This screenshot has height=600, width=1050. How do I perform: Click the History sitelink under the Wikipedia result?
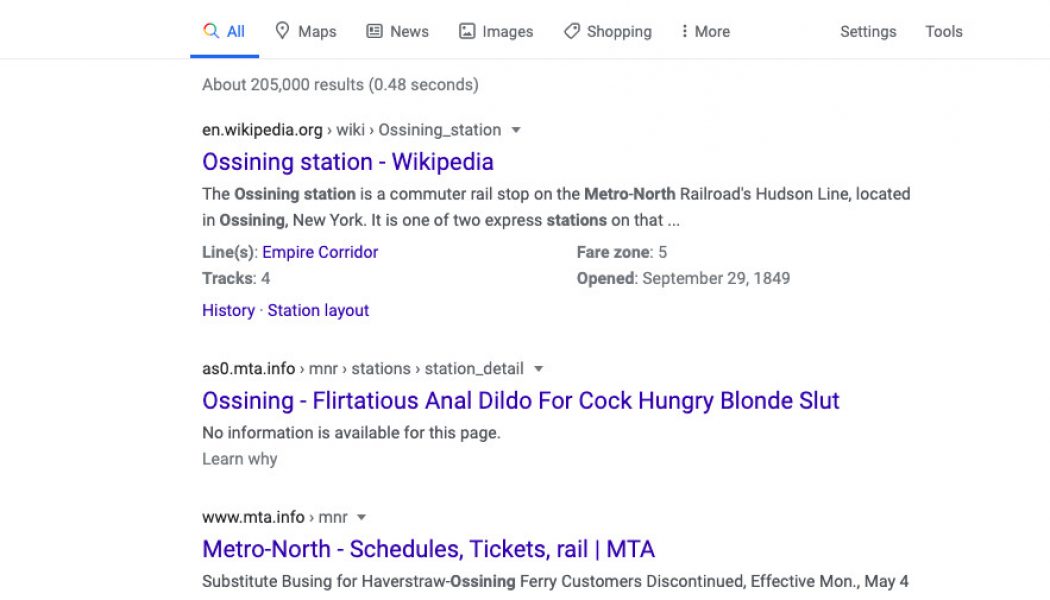228,310
